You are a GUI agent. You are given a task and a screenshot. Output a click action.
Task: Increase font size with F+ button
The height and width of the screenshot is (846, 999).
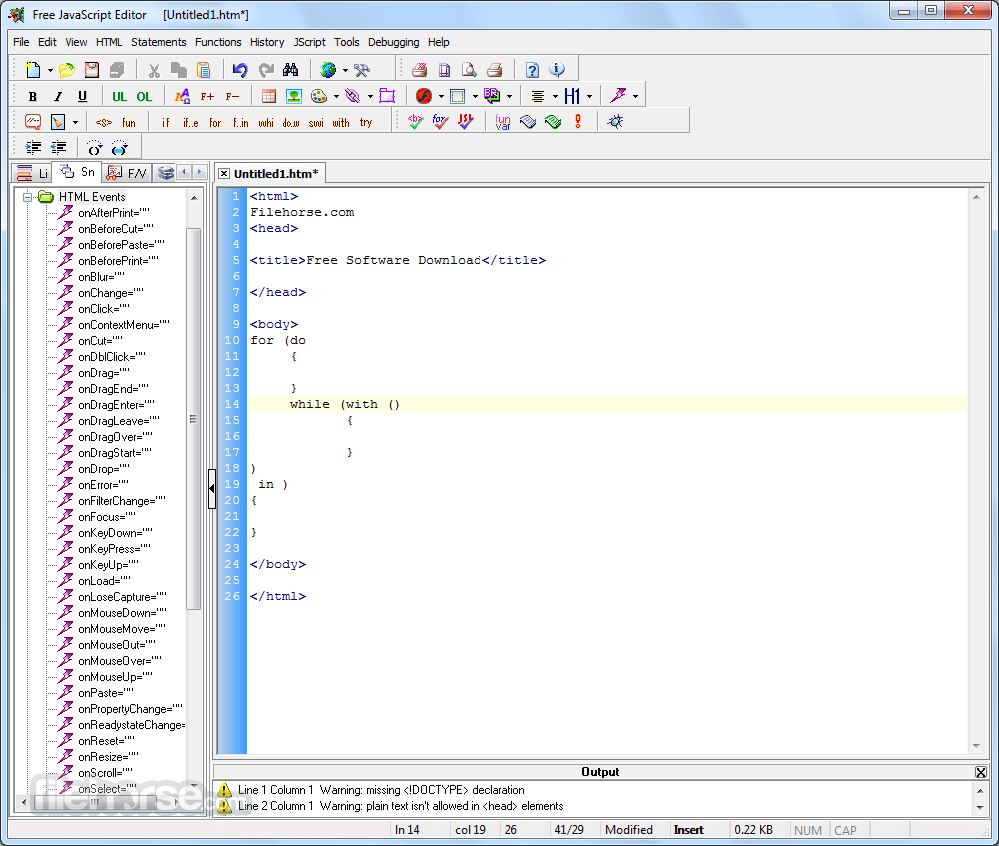point(207,97)
